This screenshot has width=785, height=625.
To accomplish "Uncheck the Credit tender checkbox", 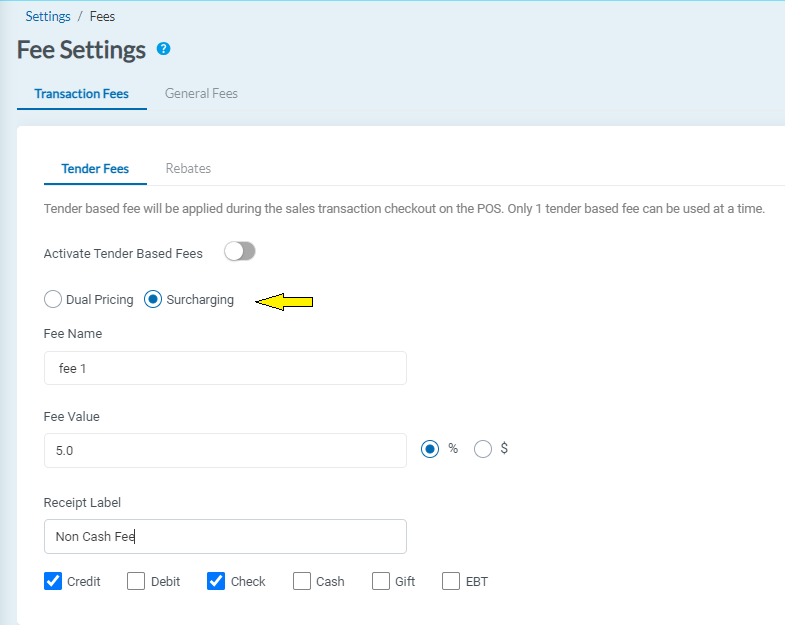I will [x=54, y=581].
